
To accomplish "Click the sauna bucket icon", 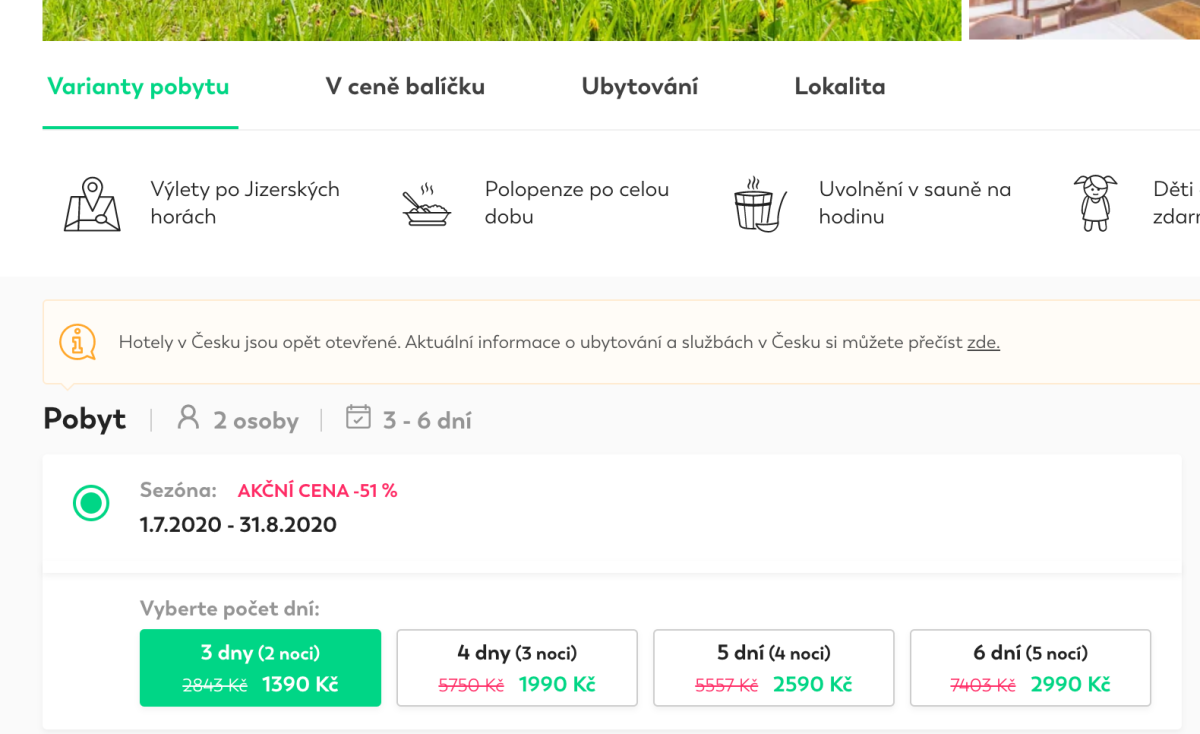I will tap(759, 204).
